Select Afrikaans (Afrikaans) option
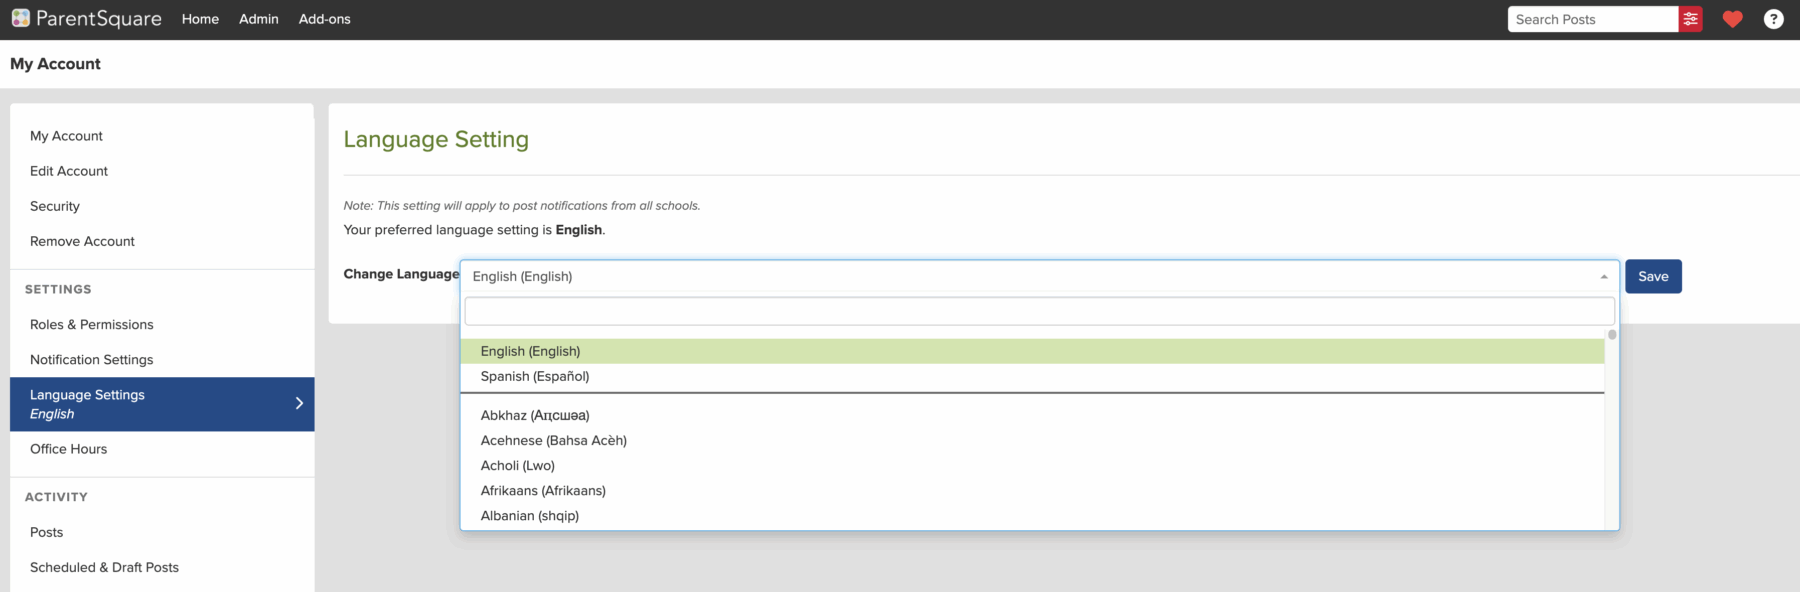1800x592 pixels. (1032, 490)
